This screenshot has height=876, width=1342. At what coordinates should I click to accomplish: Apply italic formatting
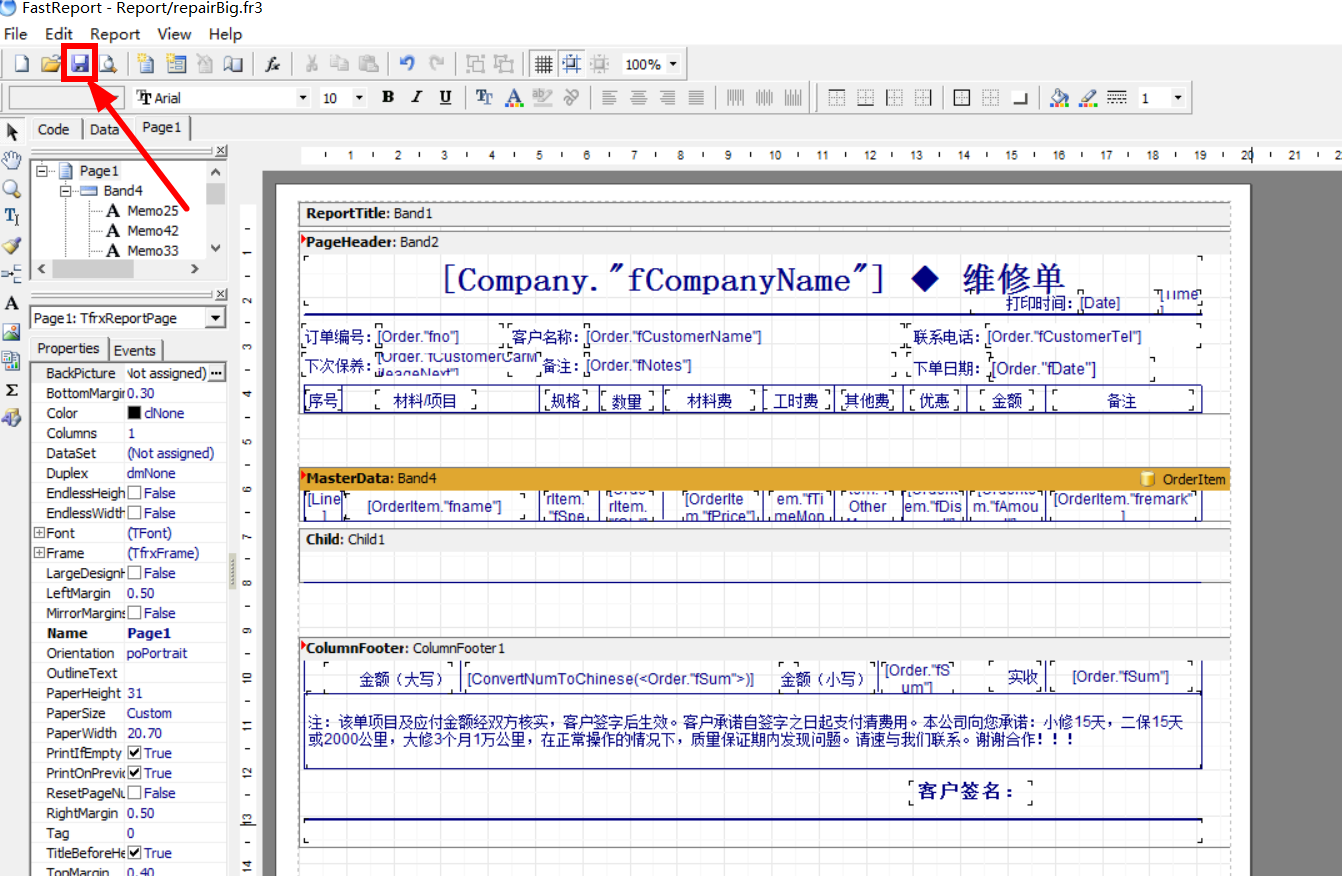[x=417, y=97]
